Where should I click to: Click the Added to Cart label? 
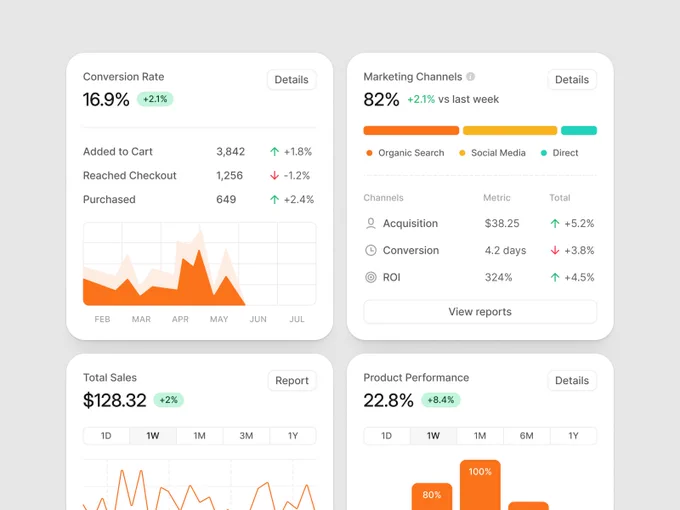click(x=118, y=152)
